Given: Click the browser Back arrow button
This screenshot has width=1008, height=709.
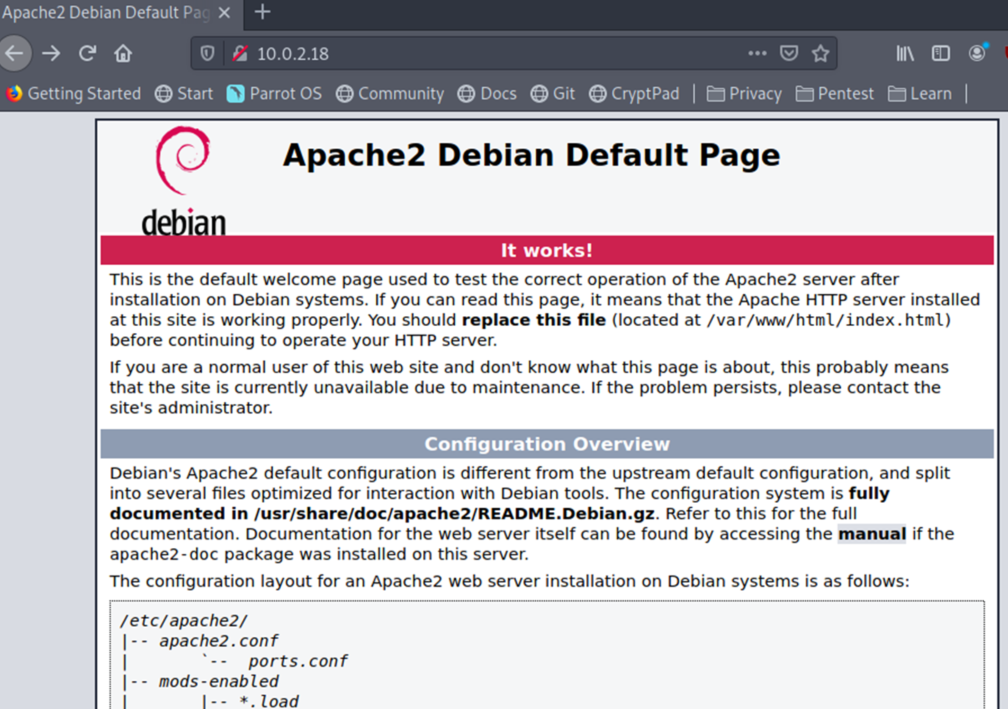Looking at the screenshot, I should tap(14, 53).
